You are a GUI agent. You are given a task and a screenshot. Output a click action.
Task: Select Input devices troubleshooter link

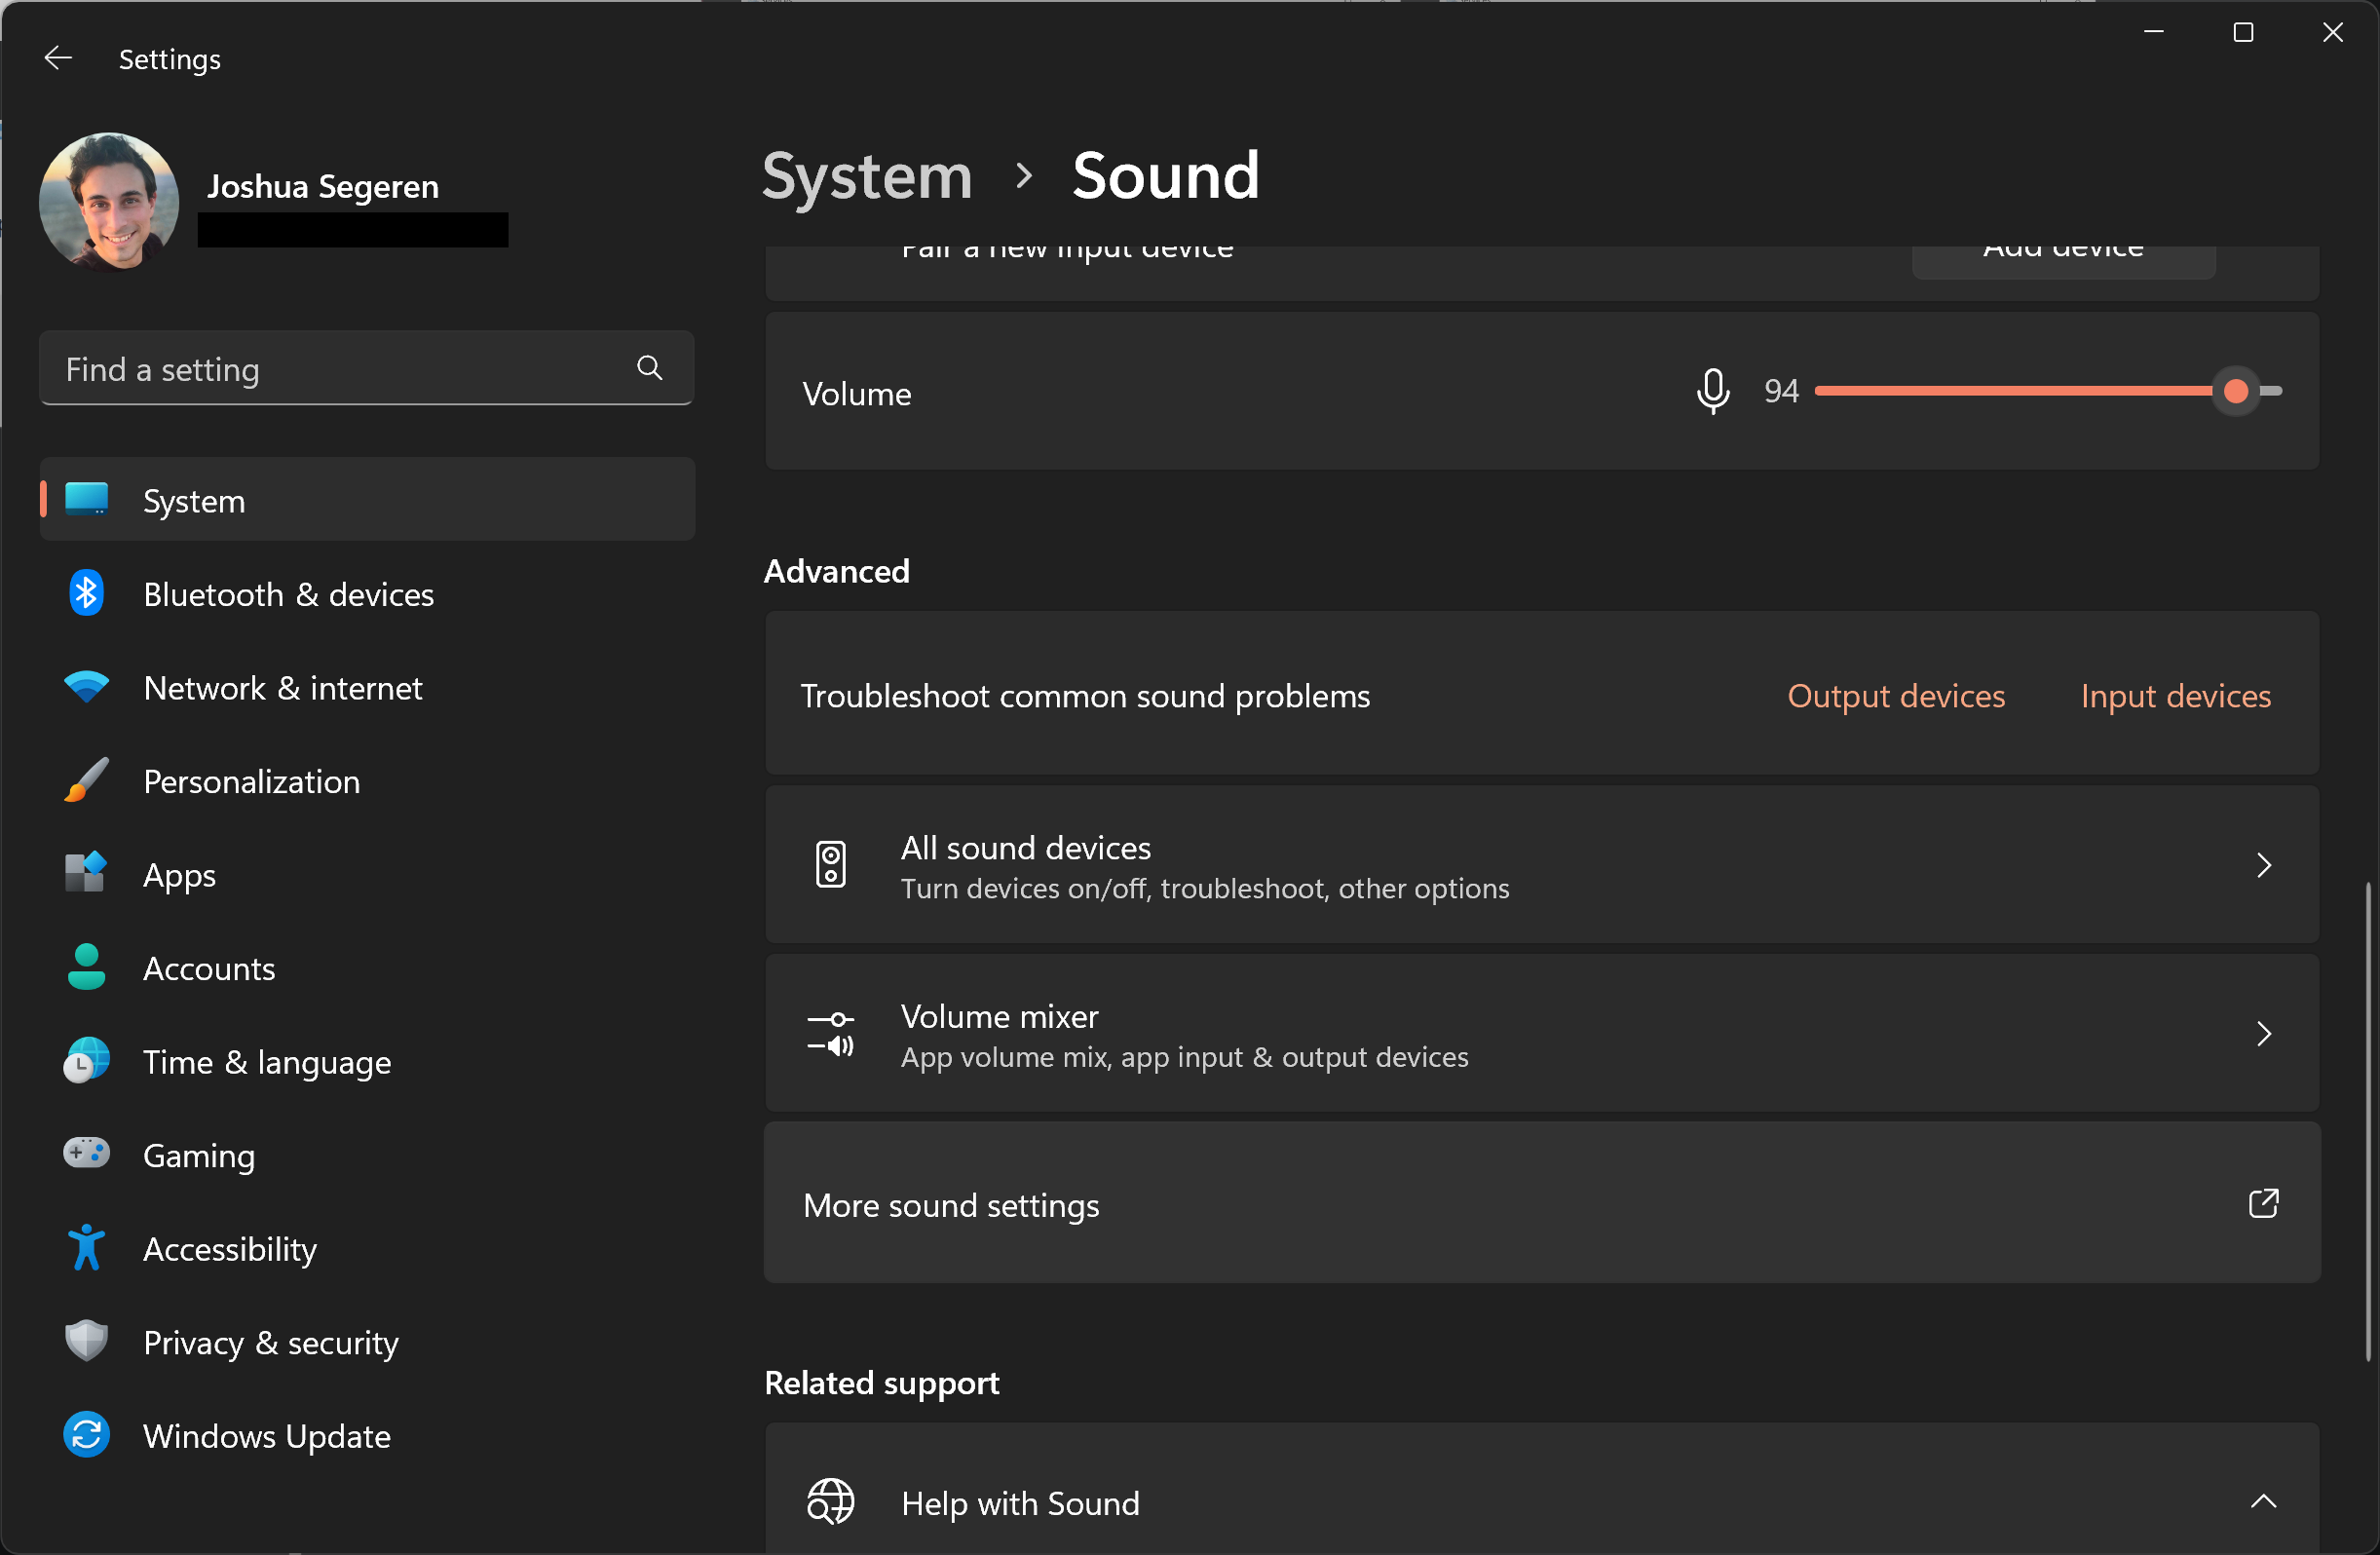[x=2177, y=696]
